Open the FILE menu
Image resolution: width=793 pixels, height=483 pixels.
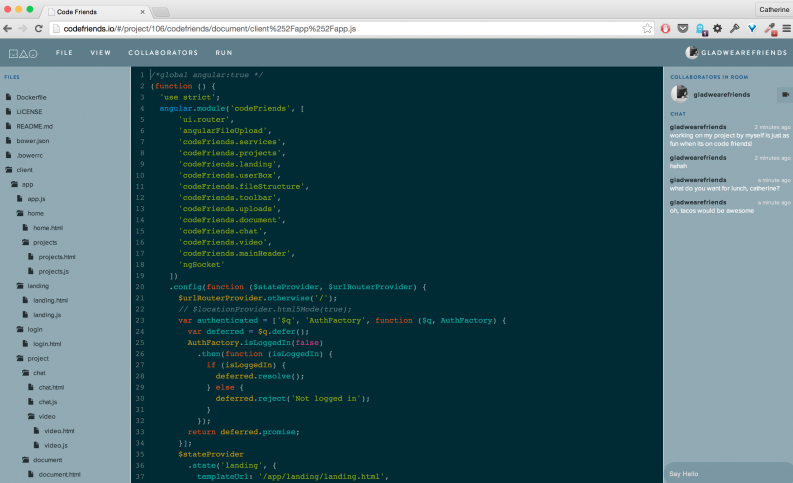pos(64,53)
